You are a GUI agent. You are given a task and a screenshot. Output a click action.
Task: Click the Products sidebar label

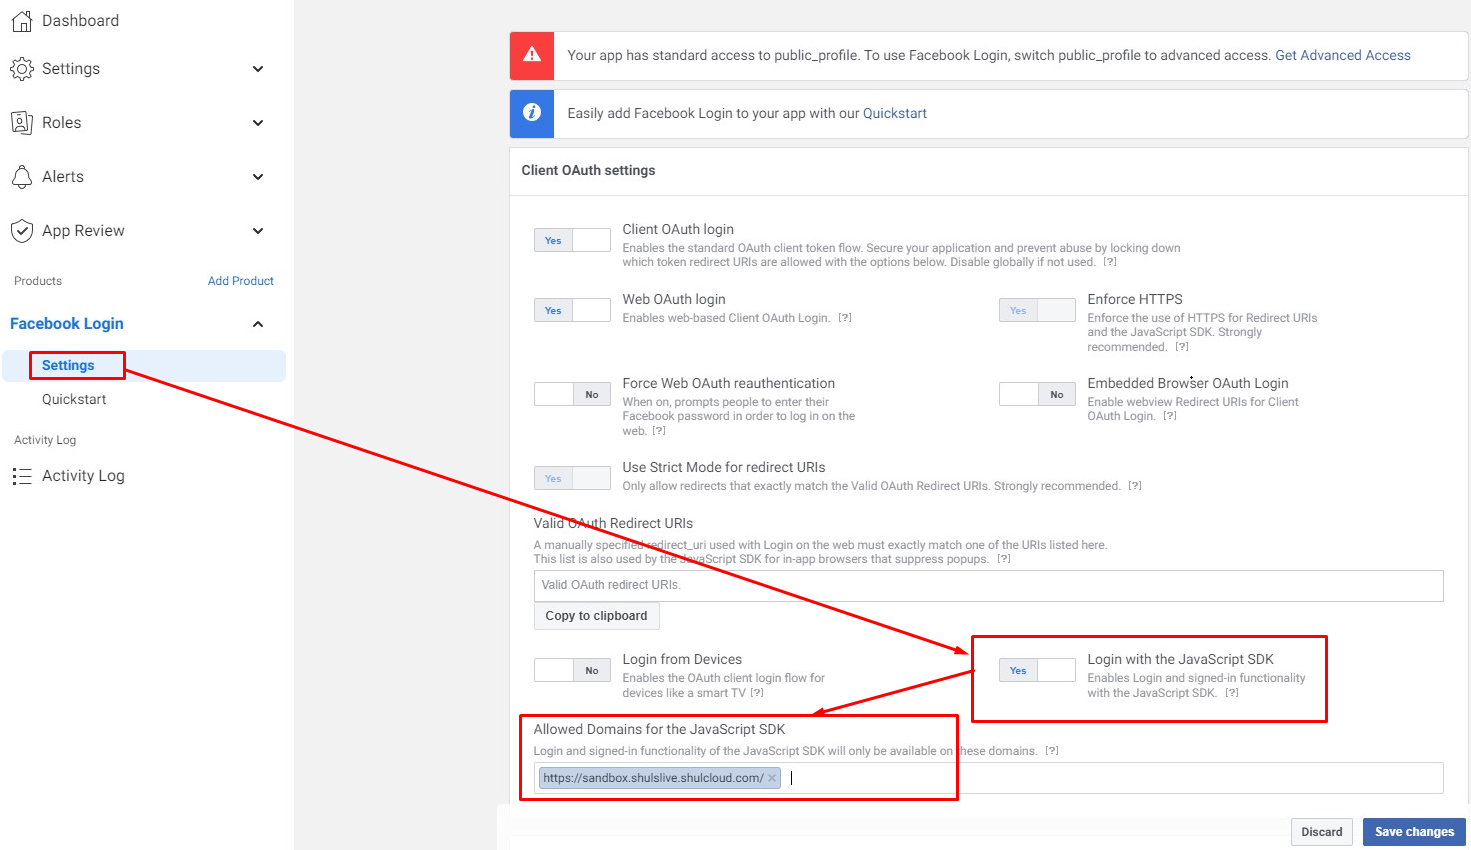click(38, 281)
